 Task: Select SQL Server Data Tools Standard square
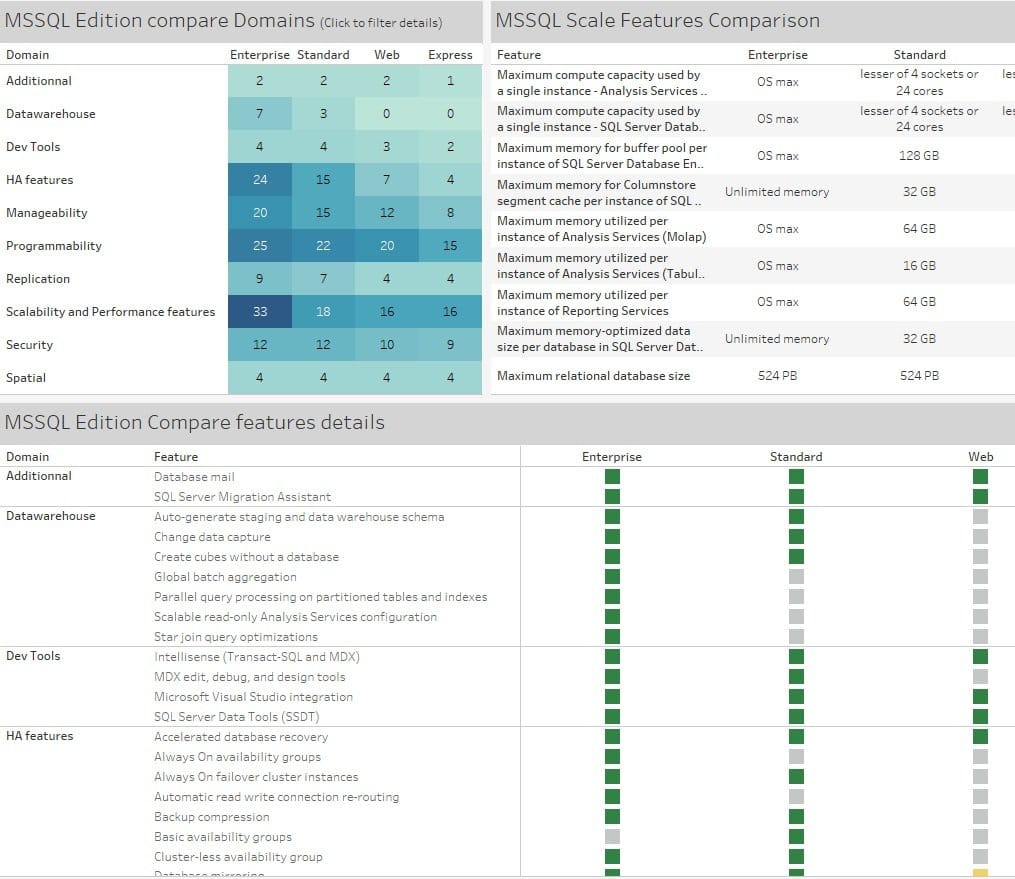tap(796, 717)
